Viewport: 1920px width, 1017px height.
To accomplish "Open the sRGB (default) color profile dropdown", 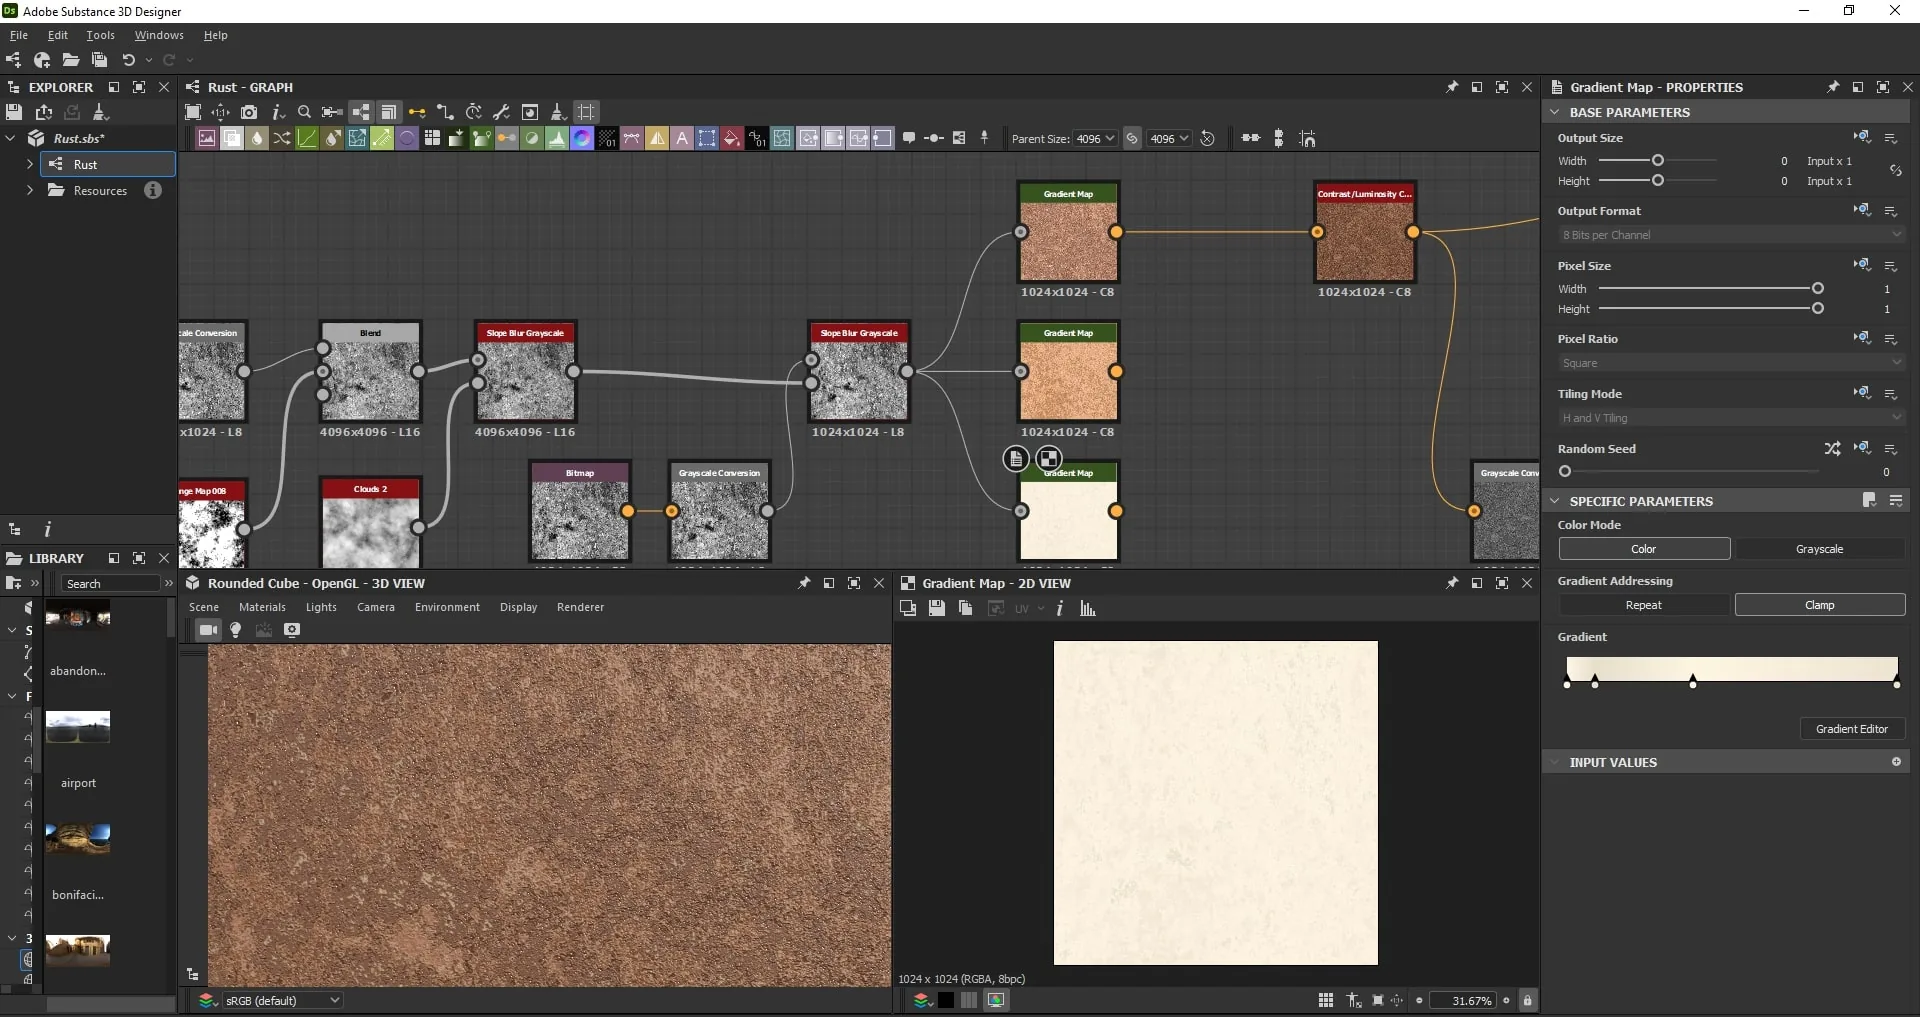I will [282, 1000].
